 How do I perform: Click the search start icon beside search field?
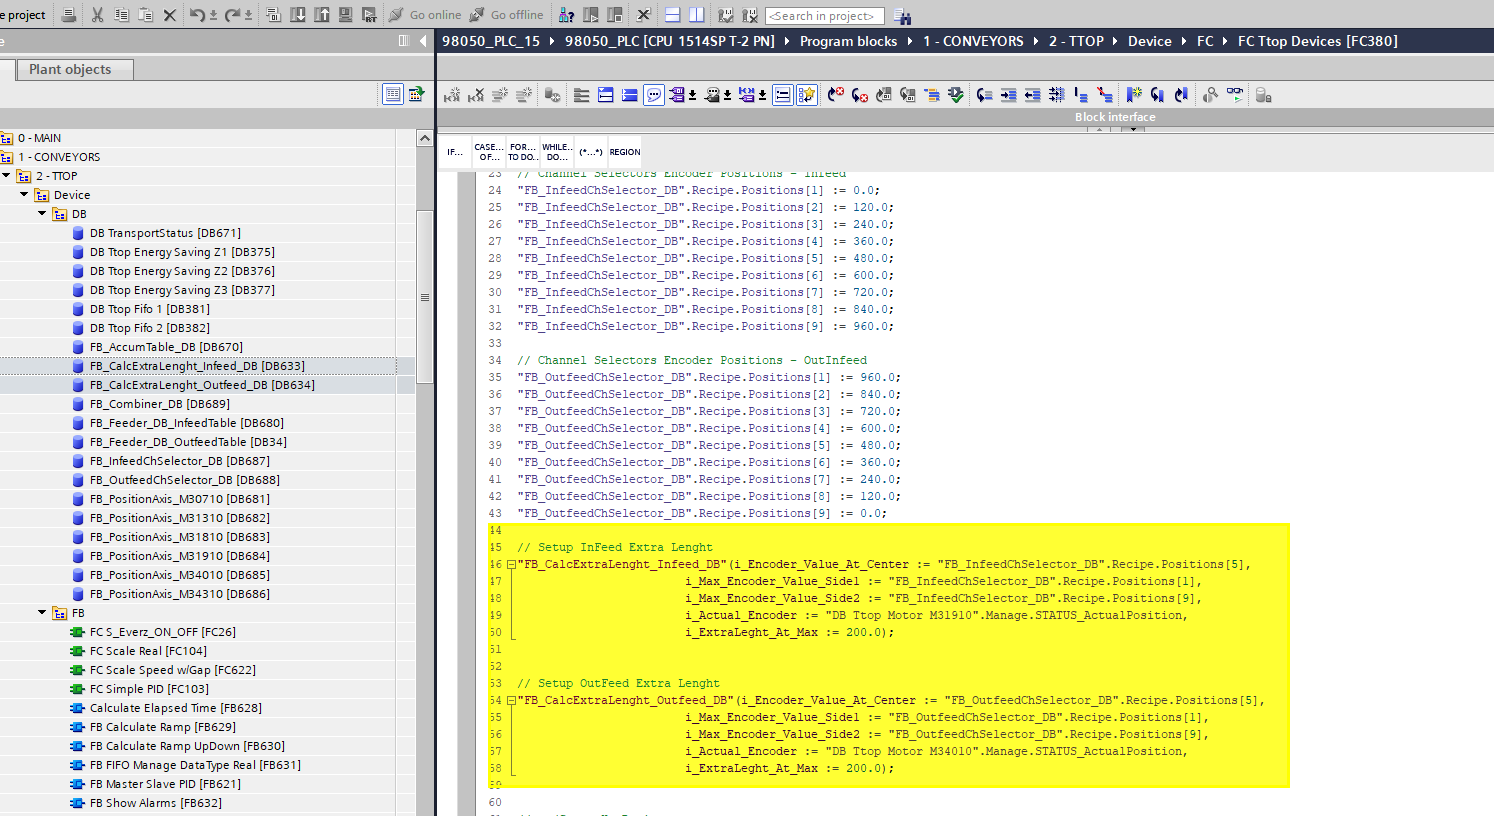[x=902, y=16]
